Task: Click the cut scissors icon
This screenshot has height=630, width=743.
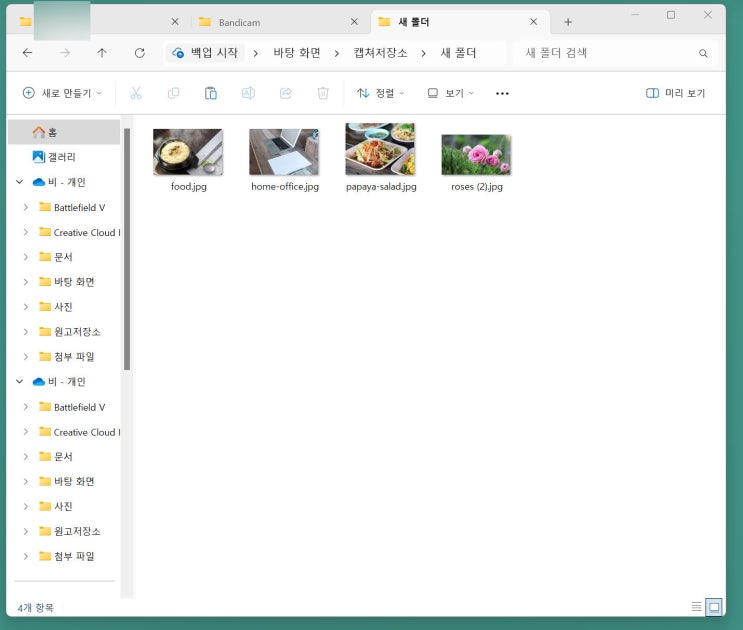Action: pyautogui.click(x=136, y=93)
